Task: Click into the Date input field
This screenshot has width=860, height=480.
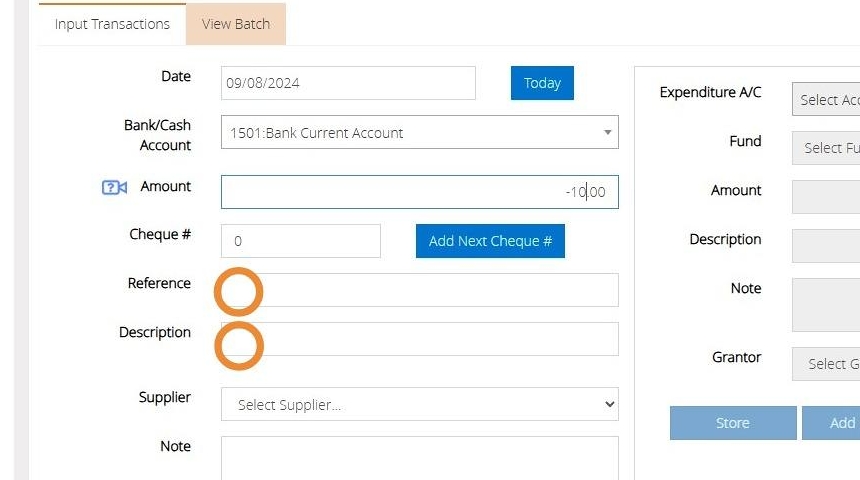Action: pyautogui.click(x=348, y=84)
